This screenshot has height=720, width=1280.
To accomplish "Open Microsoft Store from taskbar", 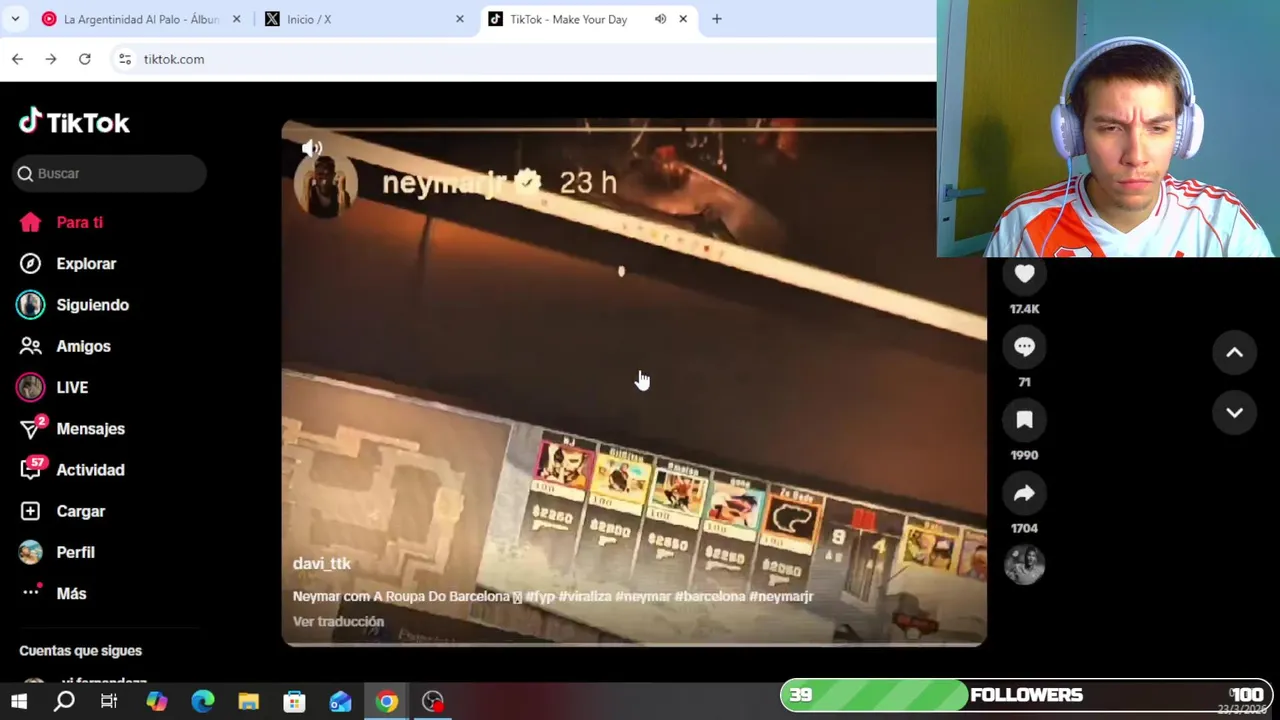I will (x=294, y=702).
